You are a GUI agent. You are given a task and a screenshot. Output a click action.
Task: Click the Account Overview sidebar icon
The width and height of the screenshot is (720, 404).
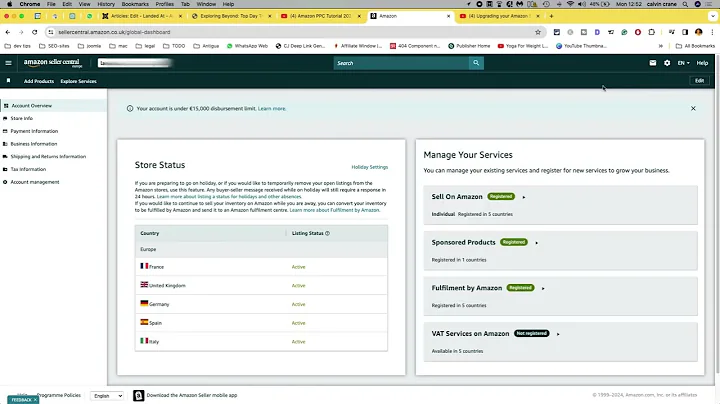6,106
